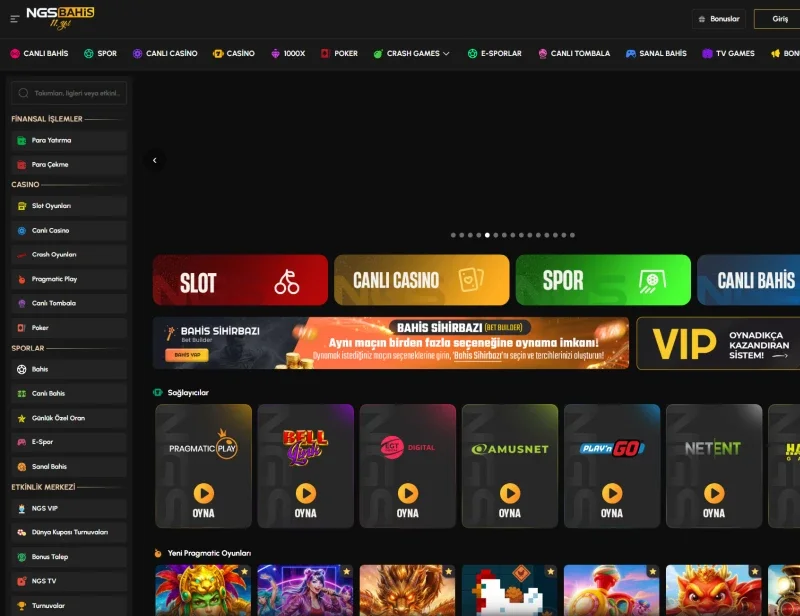Image resolution: width=800 pixels, height=616 pixels.
Task: Open the Bonuslar button
Action: point(719,19)
